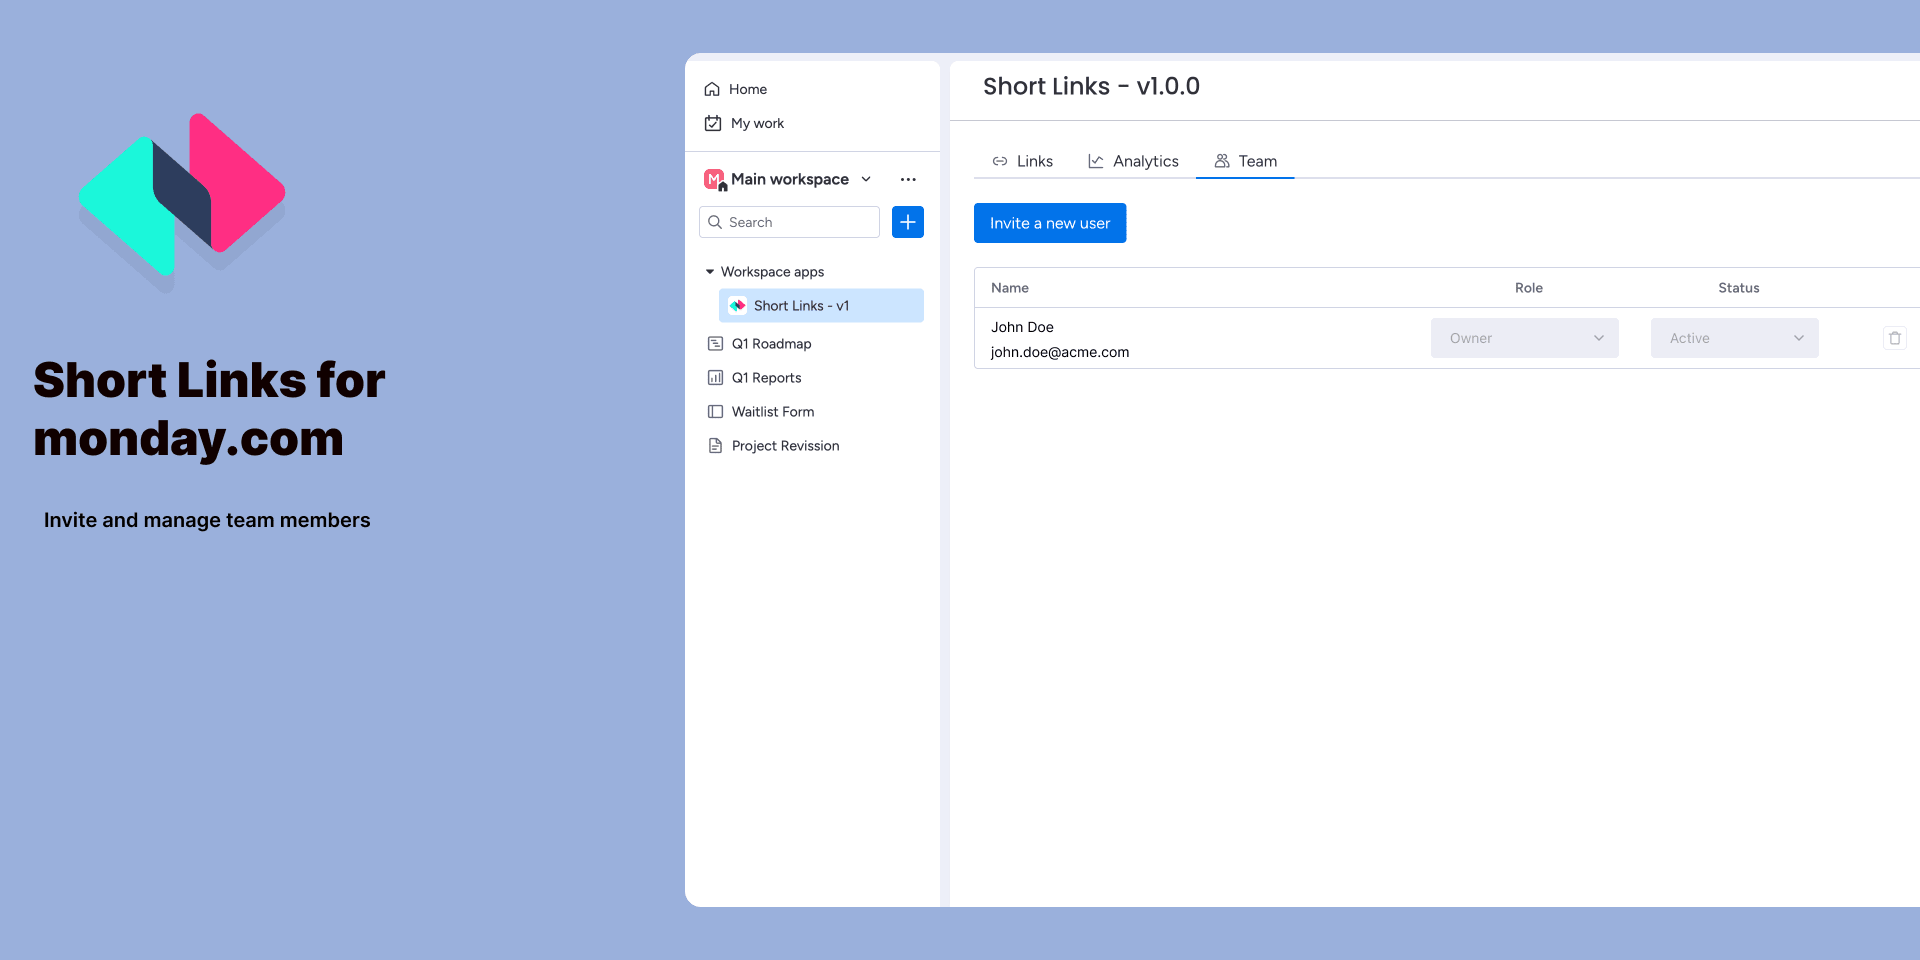Open the Owner role dropdown
1920x960 pixels.
point(1525,338)
